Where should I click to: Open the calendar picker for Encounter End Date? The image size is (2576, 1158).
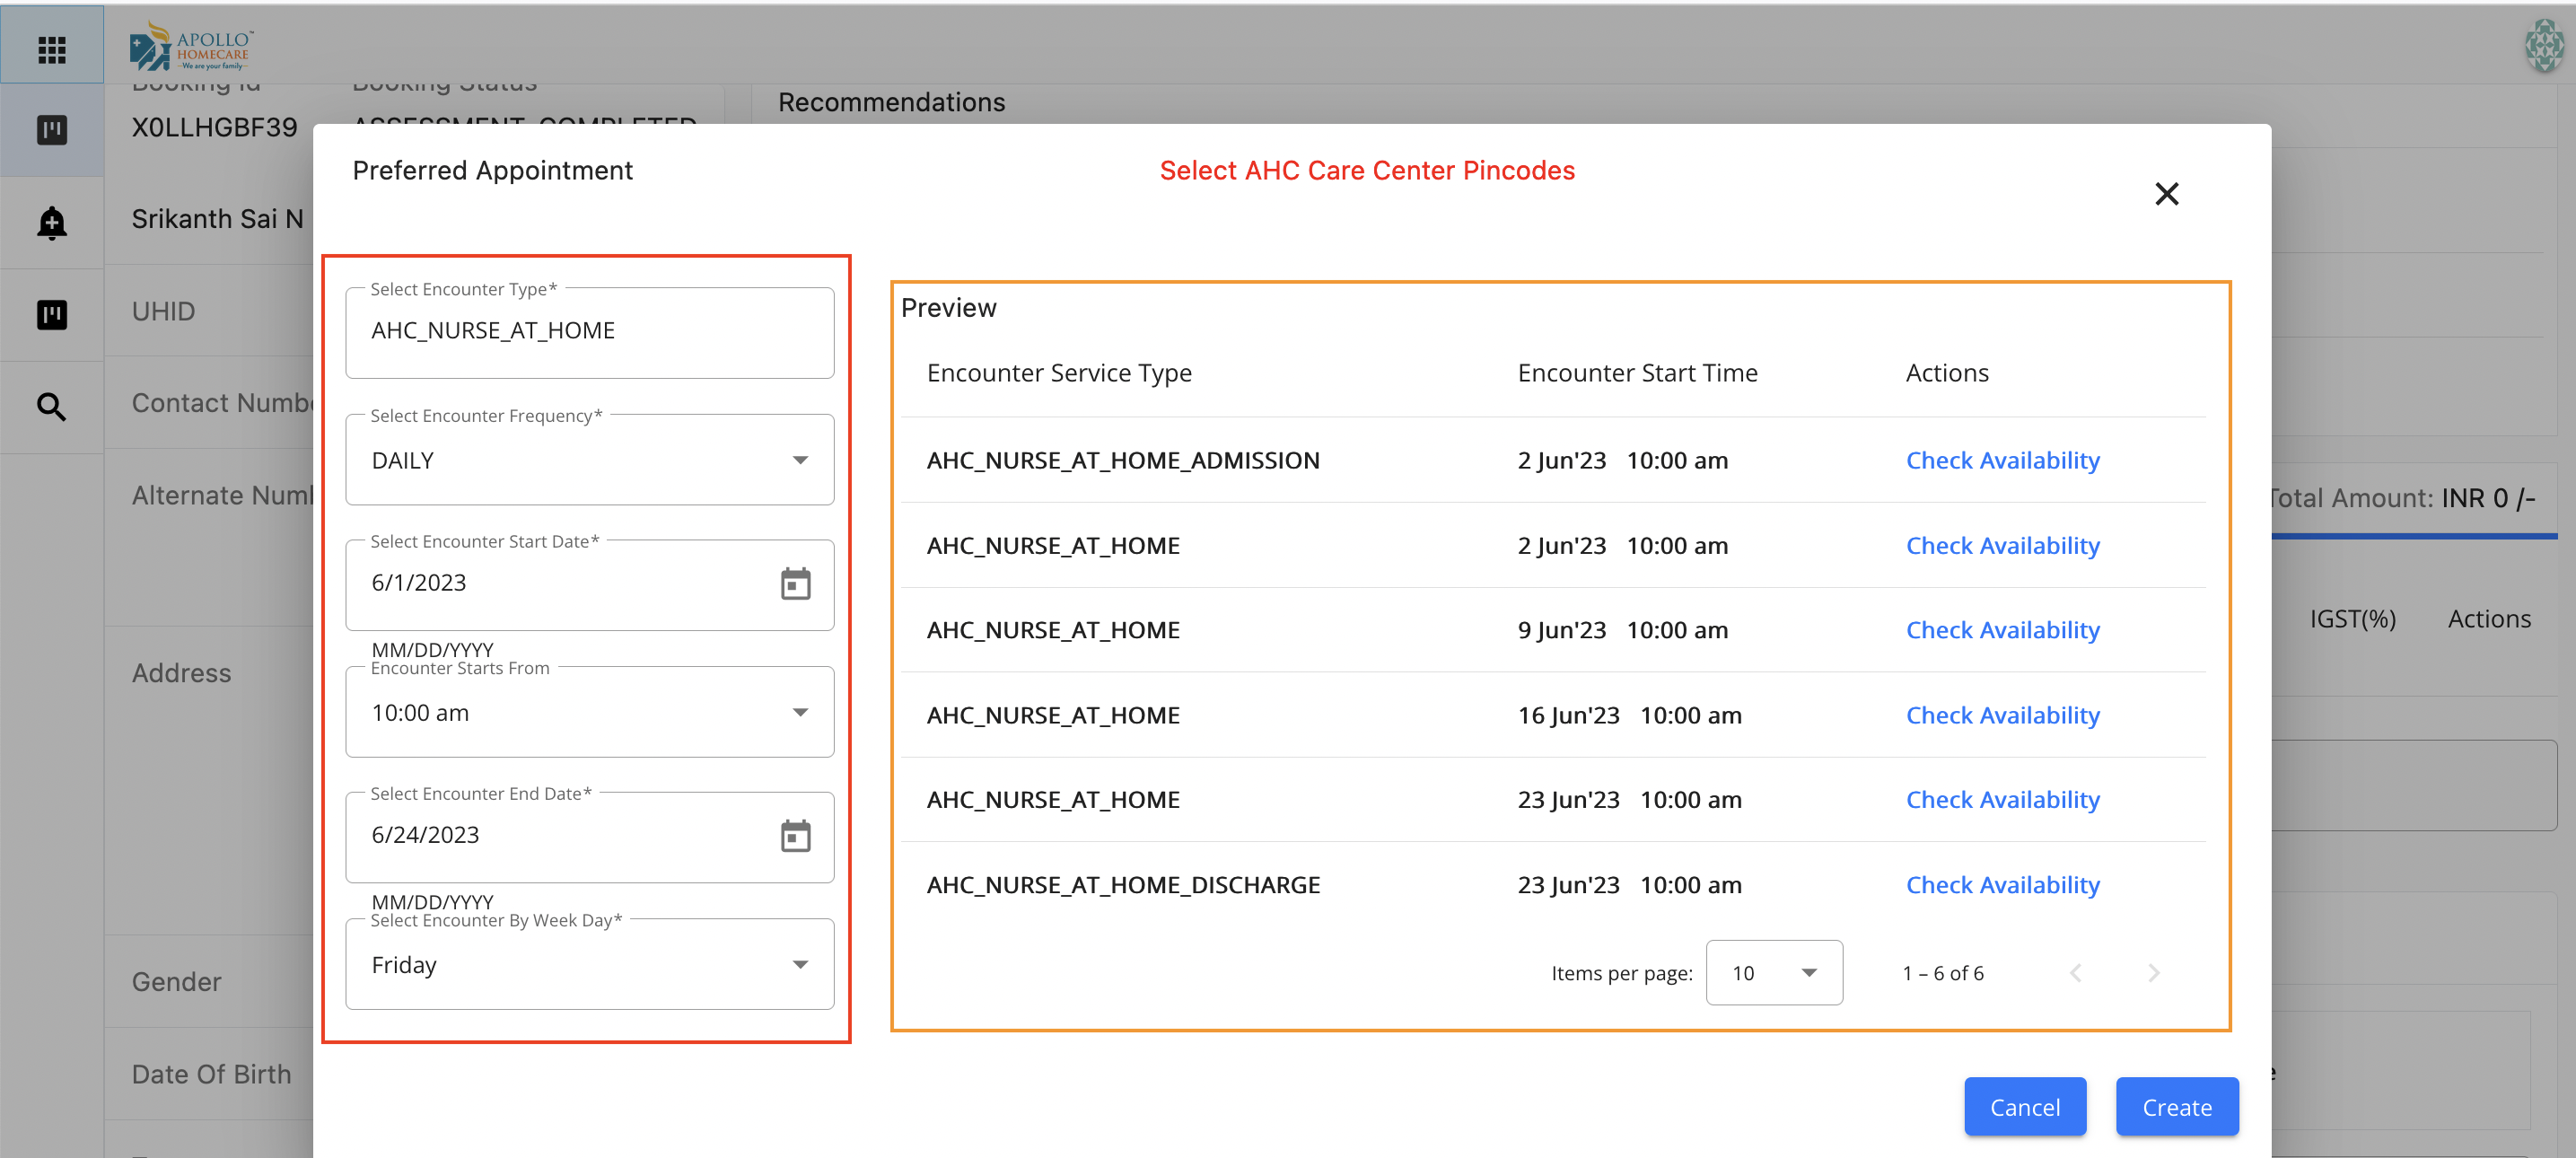click(x=795, y=835)
